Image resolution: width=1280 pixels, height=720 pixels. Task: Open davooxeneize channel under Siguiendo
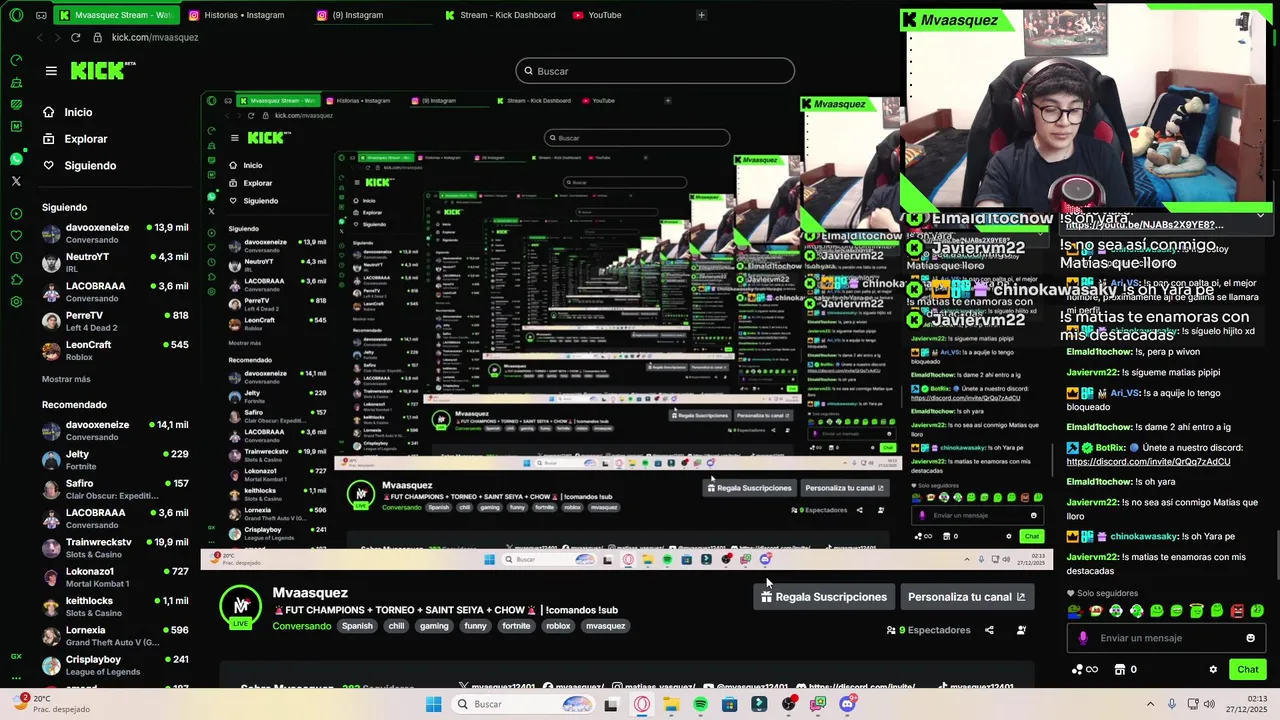115,234
